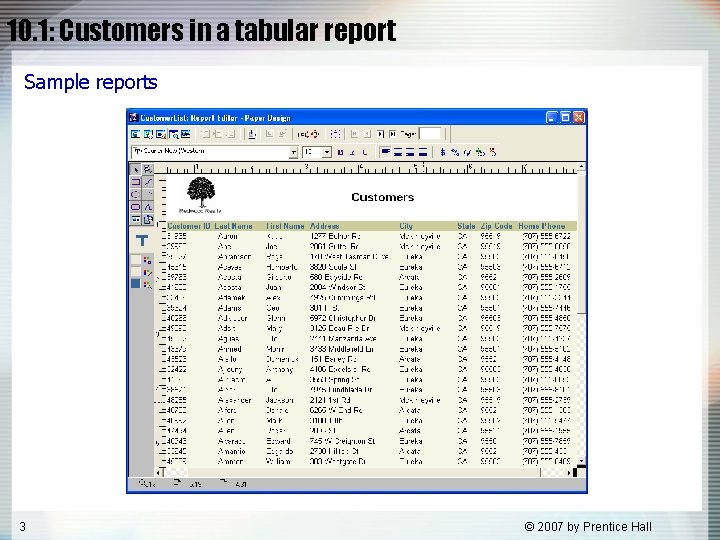Open the font name dropdown
The height and width of the screenshot is (540, 720).
coord(293,152)
